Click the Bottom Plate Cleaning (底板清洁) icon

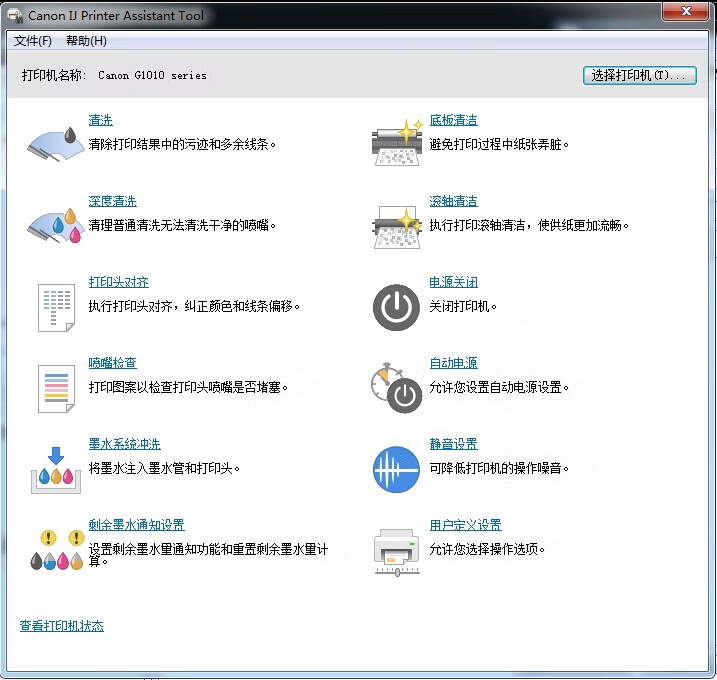pos(397,143)
